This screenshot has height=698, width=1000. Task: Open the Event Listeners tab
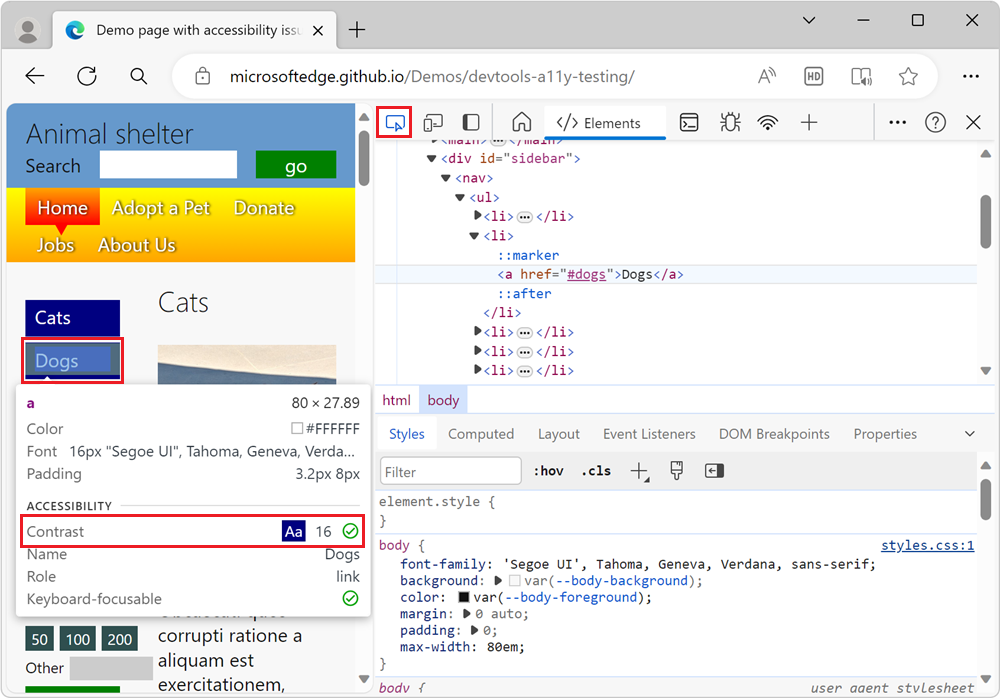tap(649, 433)
